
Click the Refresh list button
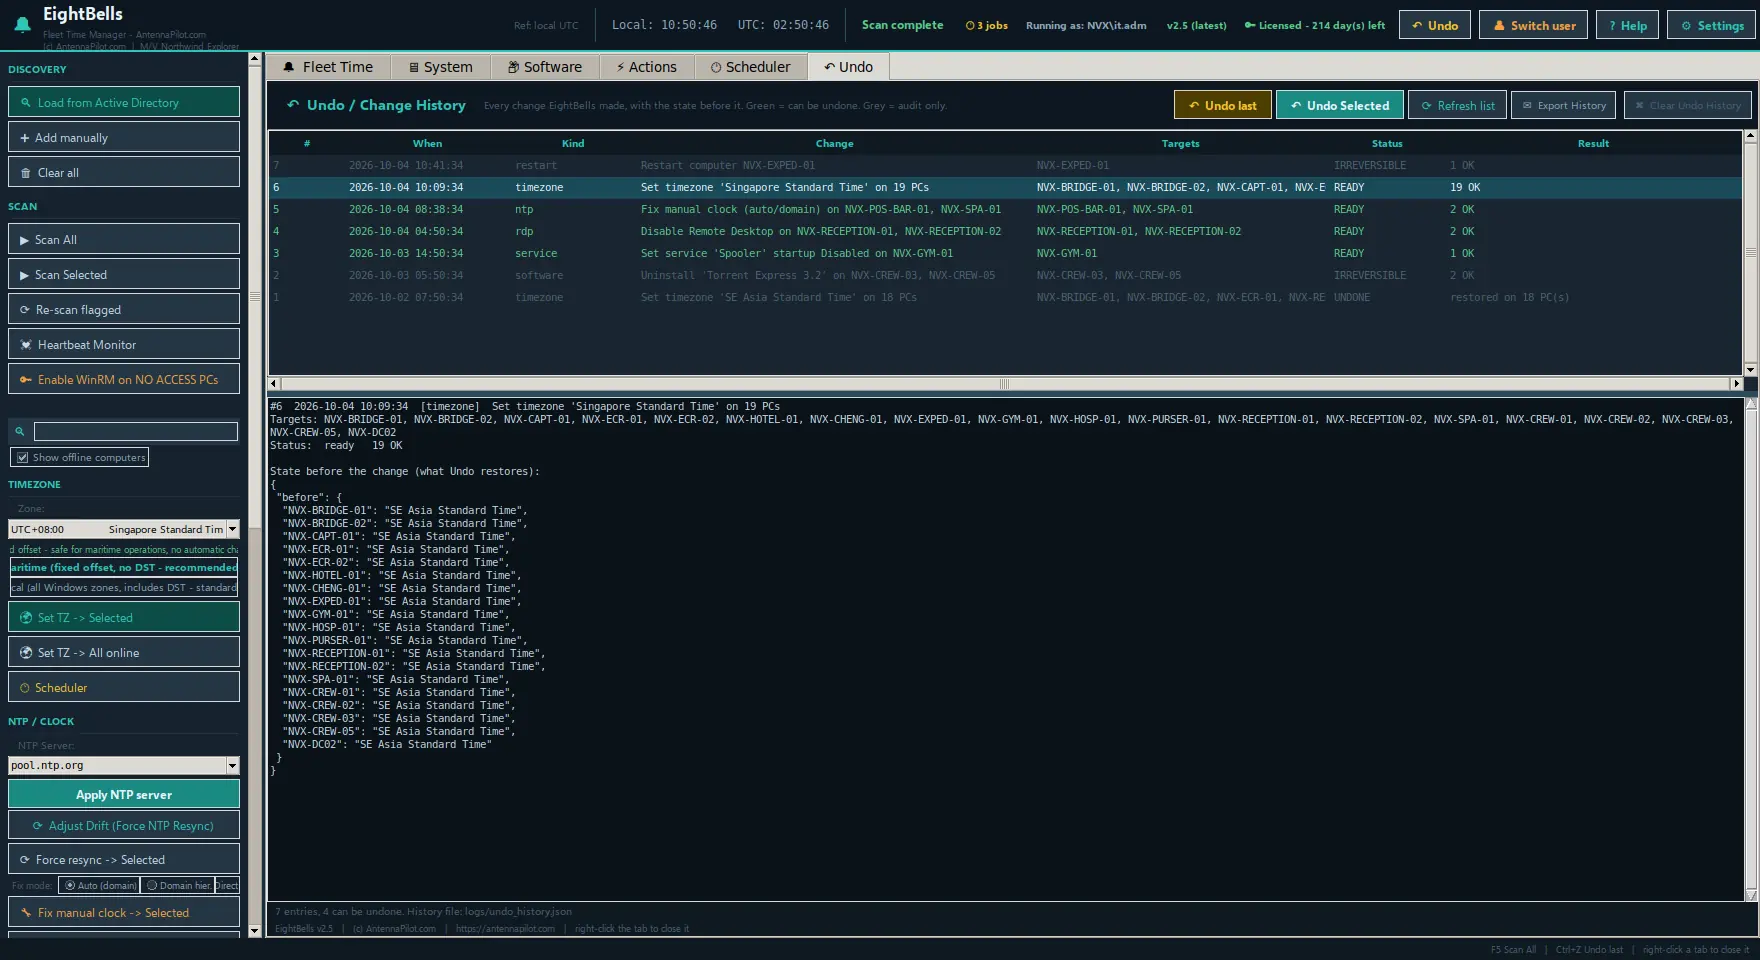tap(1457, 105)
